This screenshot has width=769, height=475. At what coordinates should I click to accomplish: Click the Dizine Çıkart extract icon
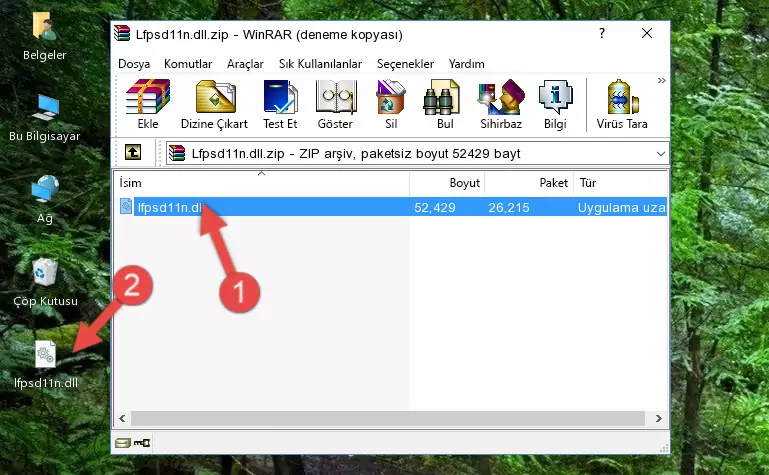[x=215, y=104]
